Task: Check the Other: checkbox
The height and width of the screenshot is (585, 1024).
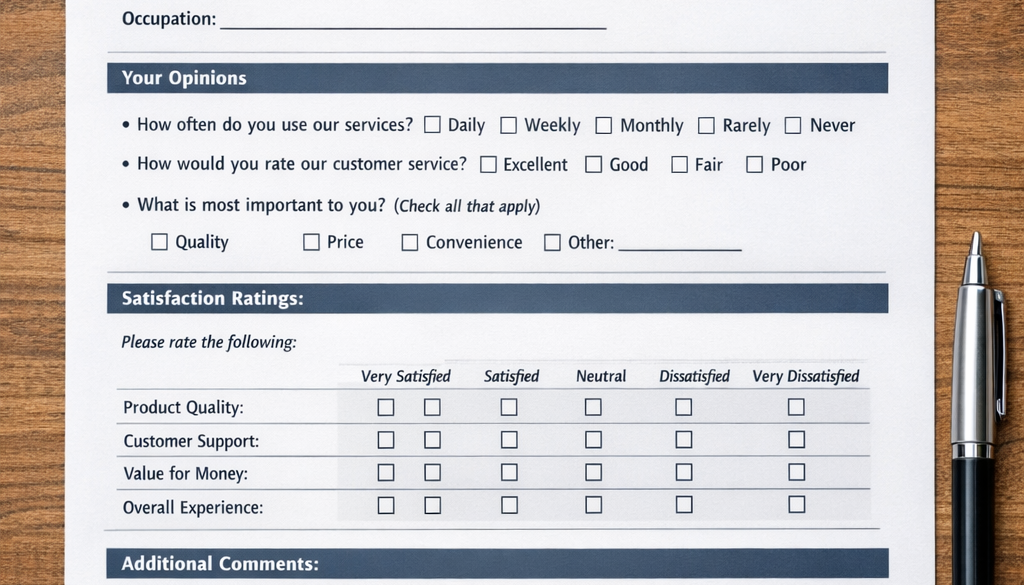Action: coord(552,242)
